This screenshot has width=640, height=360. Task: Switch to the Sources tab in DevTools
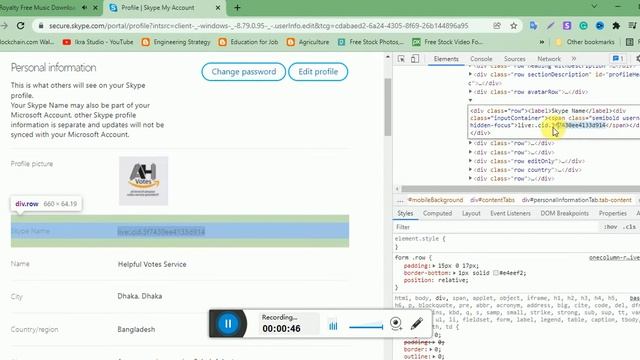[x=514, y=59]
